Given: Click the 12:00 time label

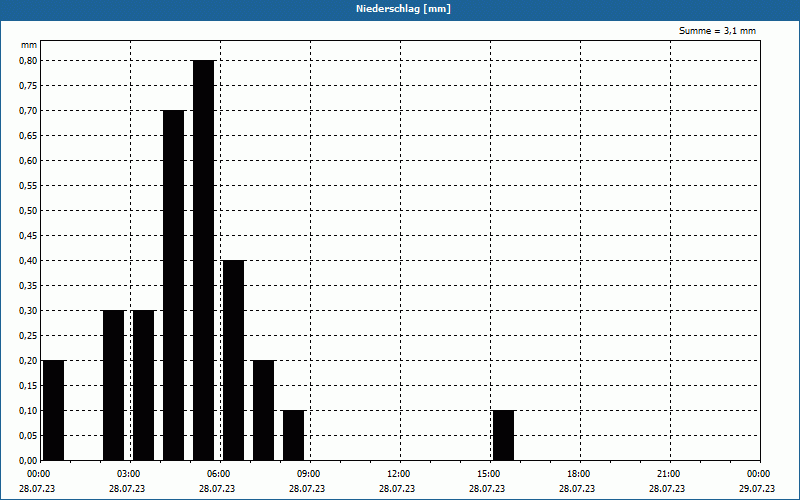Looking at the screenshot, I should point(398,474).
